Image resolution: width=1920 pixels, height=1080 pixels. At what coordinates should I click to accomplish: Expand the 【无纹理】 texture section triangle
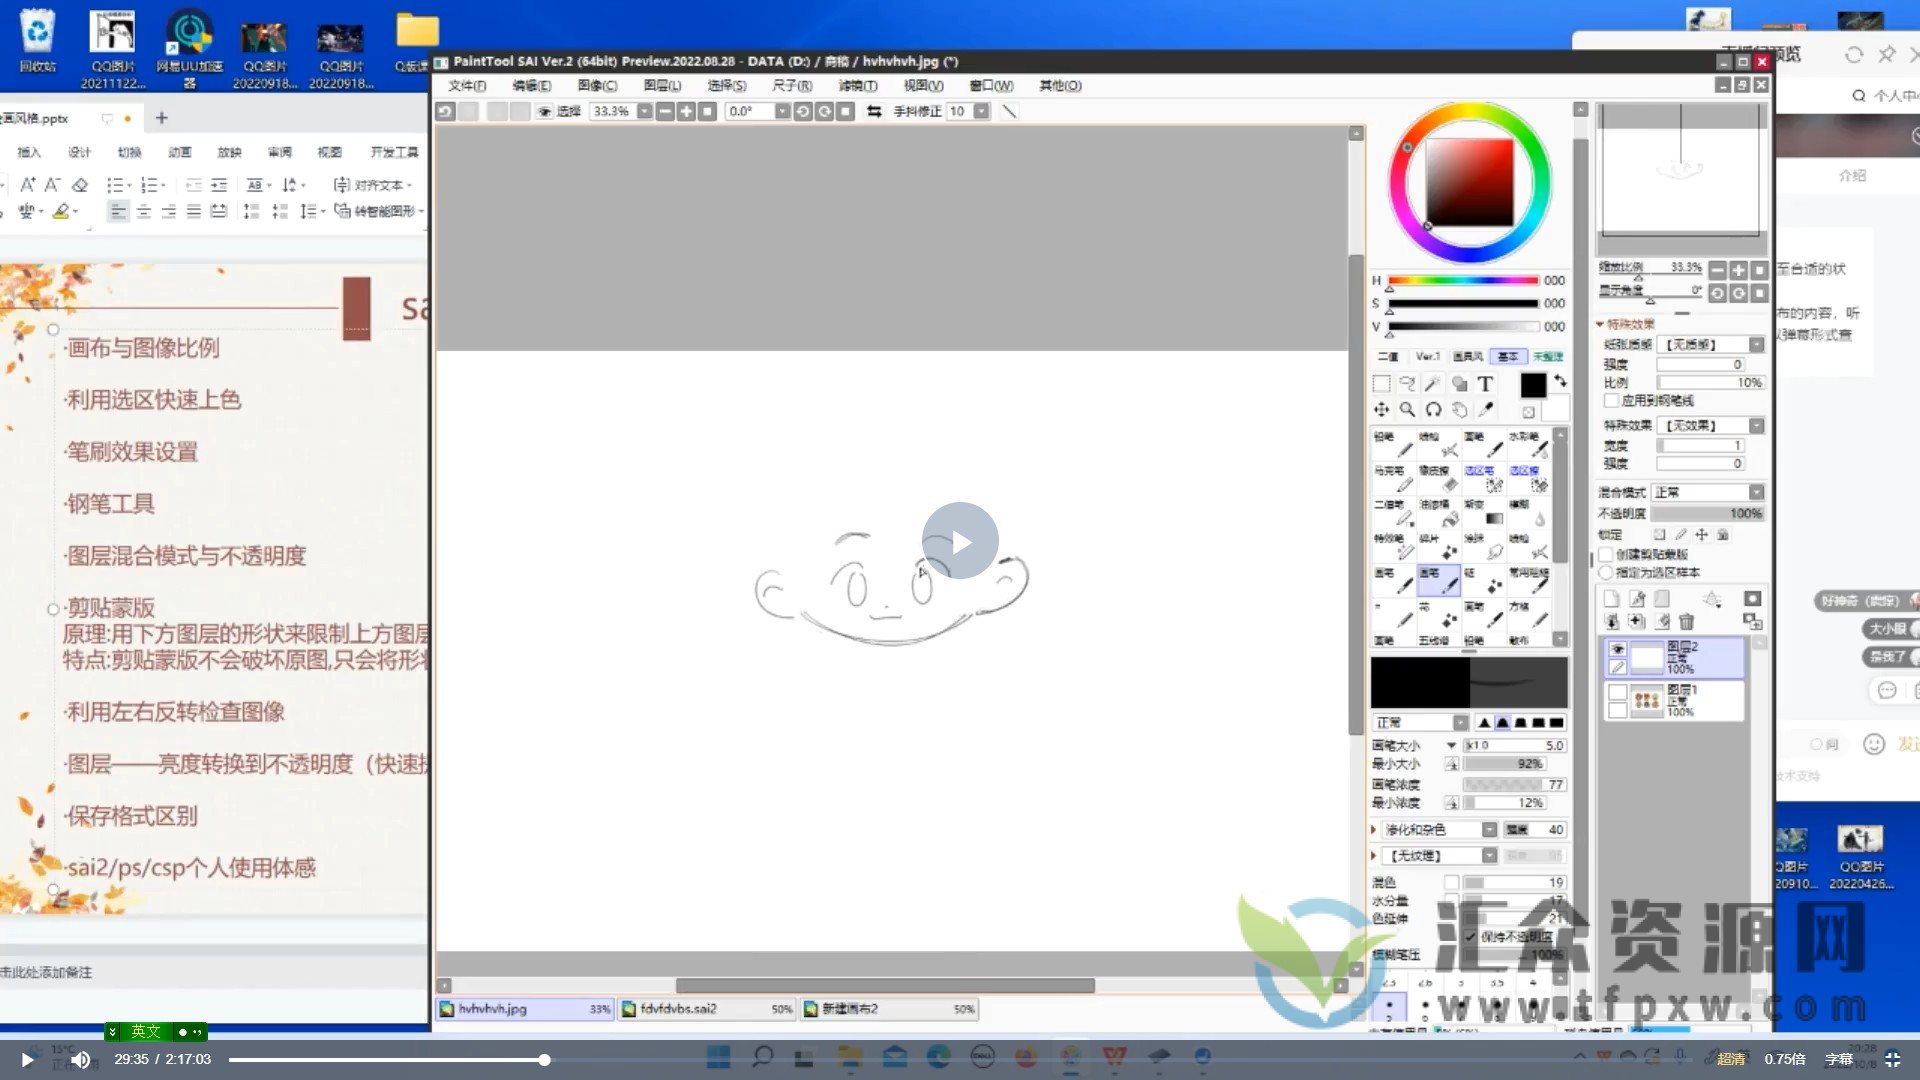[x=1374, y=856]
